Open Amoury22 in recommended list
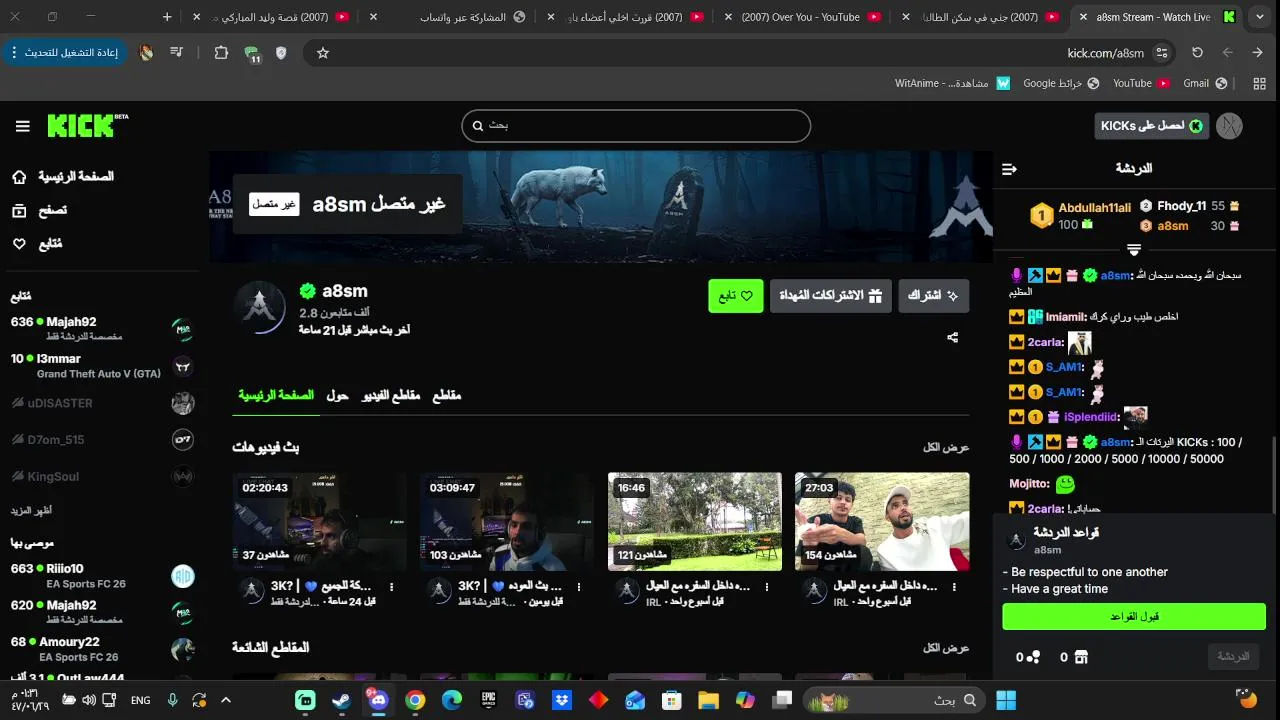The width and height of the screenshot is (1280, 720). 102,649
